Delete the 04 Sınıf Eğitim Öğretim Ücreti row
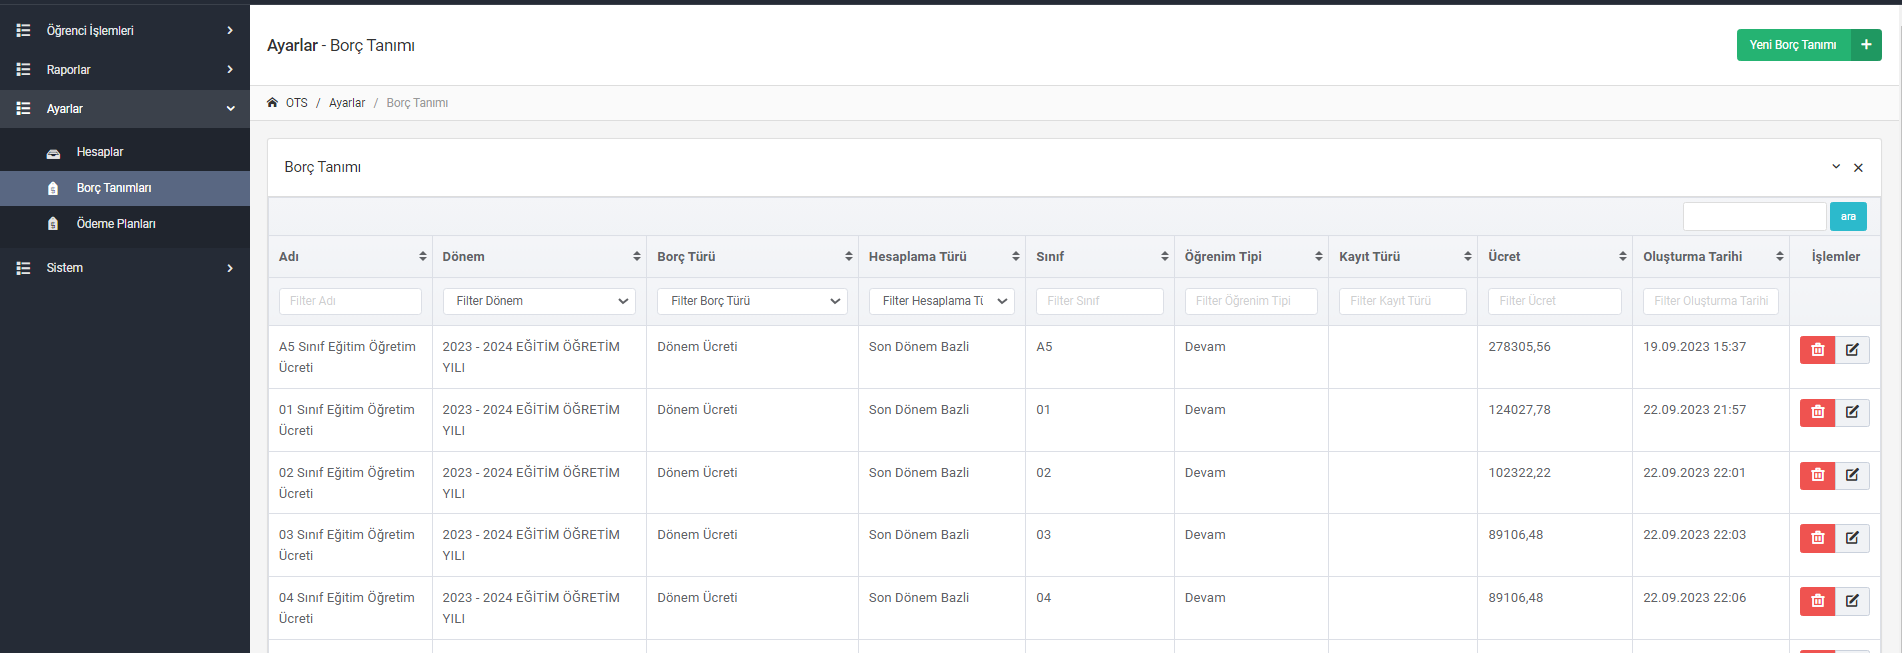 point(1817,601)
